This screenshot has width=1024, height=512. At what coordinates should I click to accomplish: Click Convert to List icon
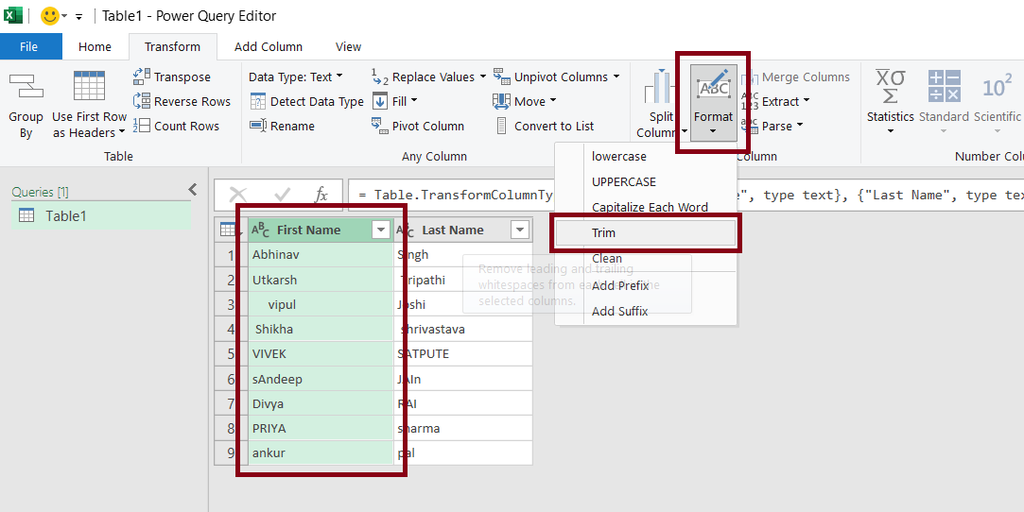coord(501,125)
